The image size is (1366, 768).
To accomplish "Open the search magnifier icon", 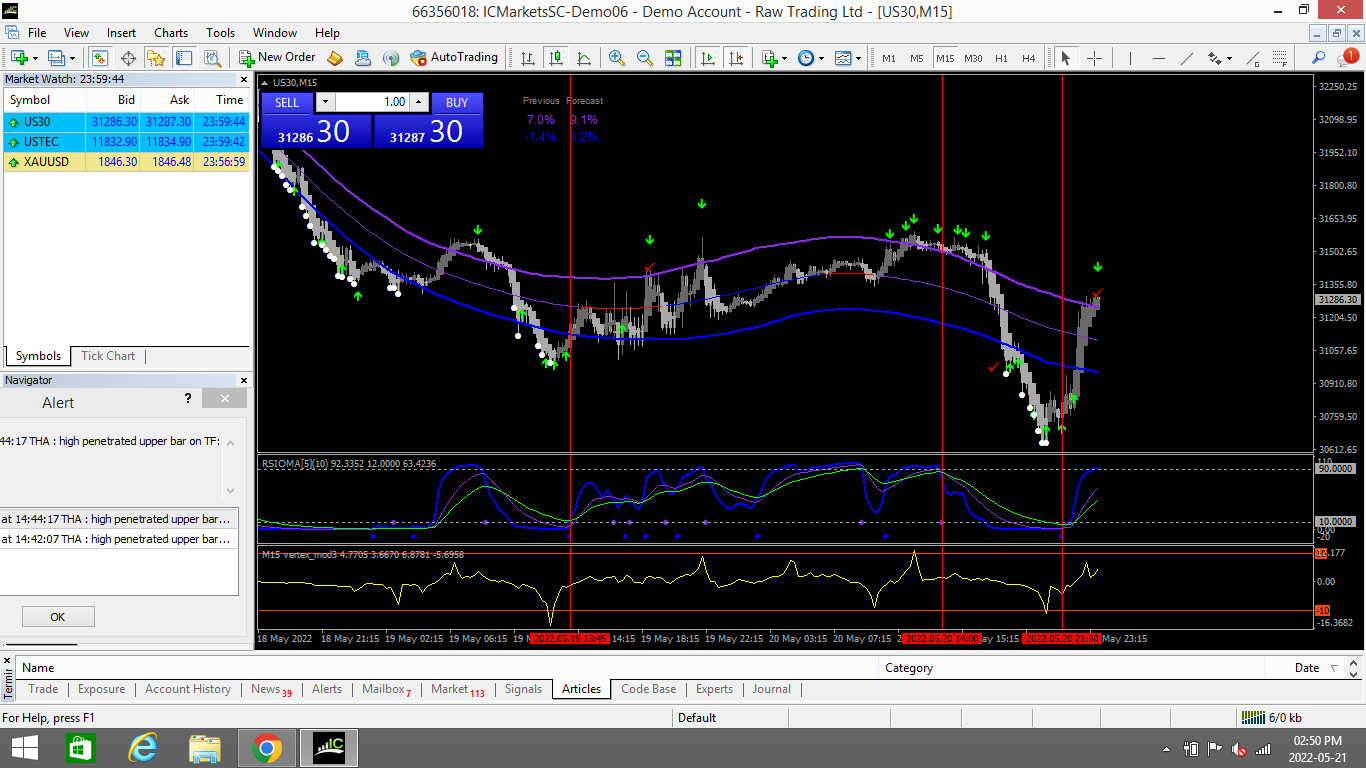I will (x=1319, y=58).
